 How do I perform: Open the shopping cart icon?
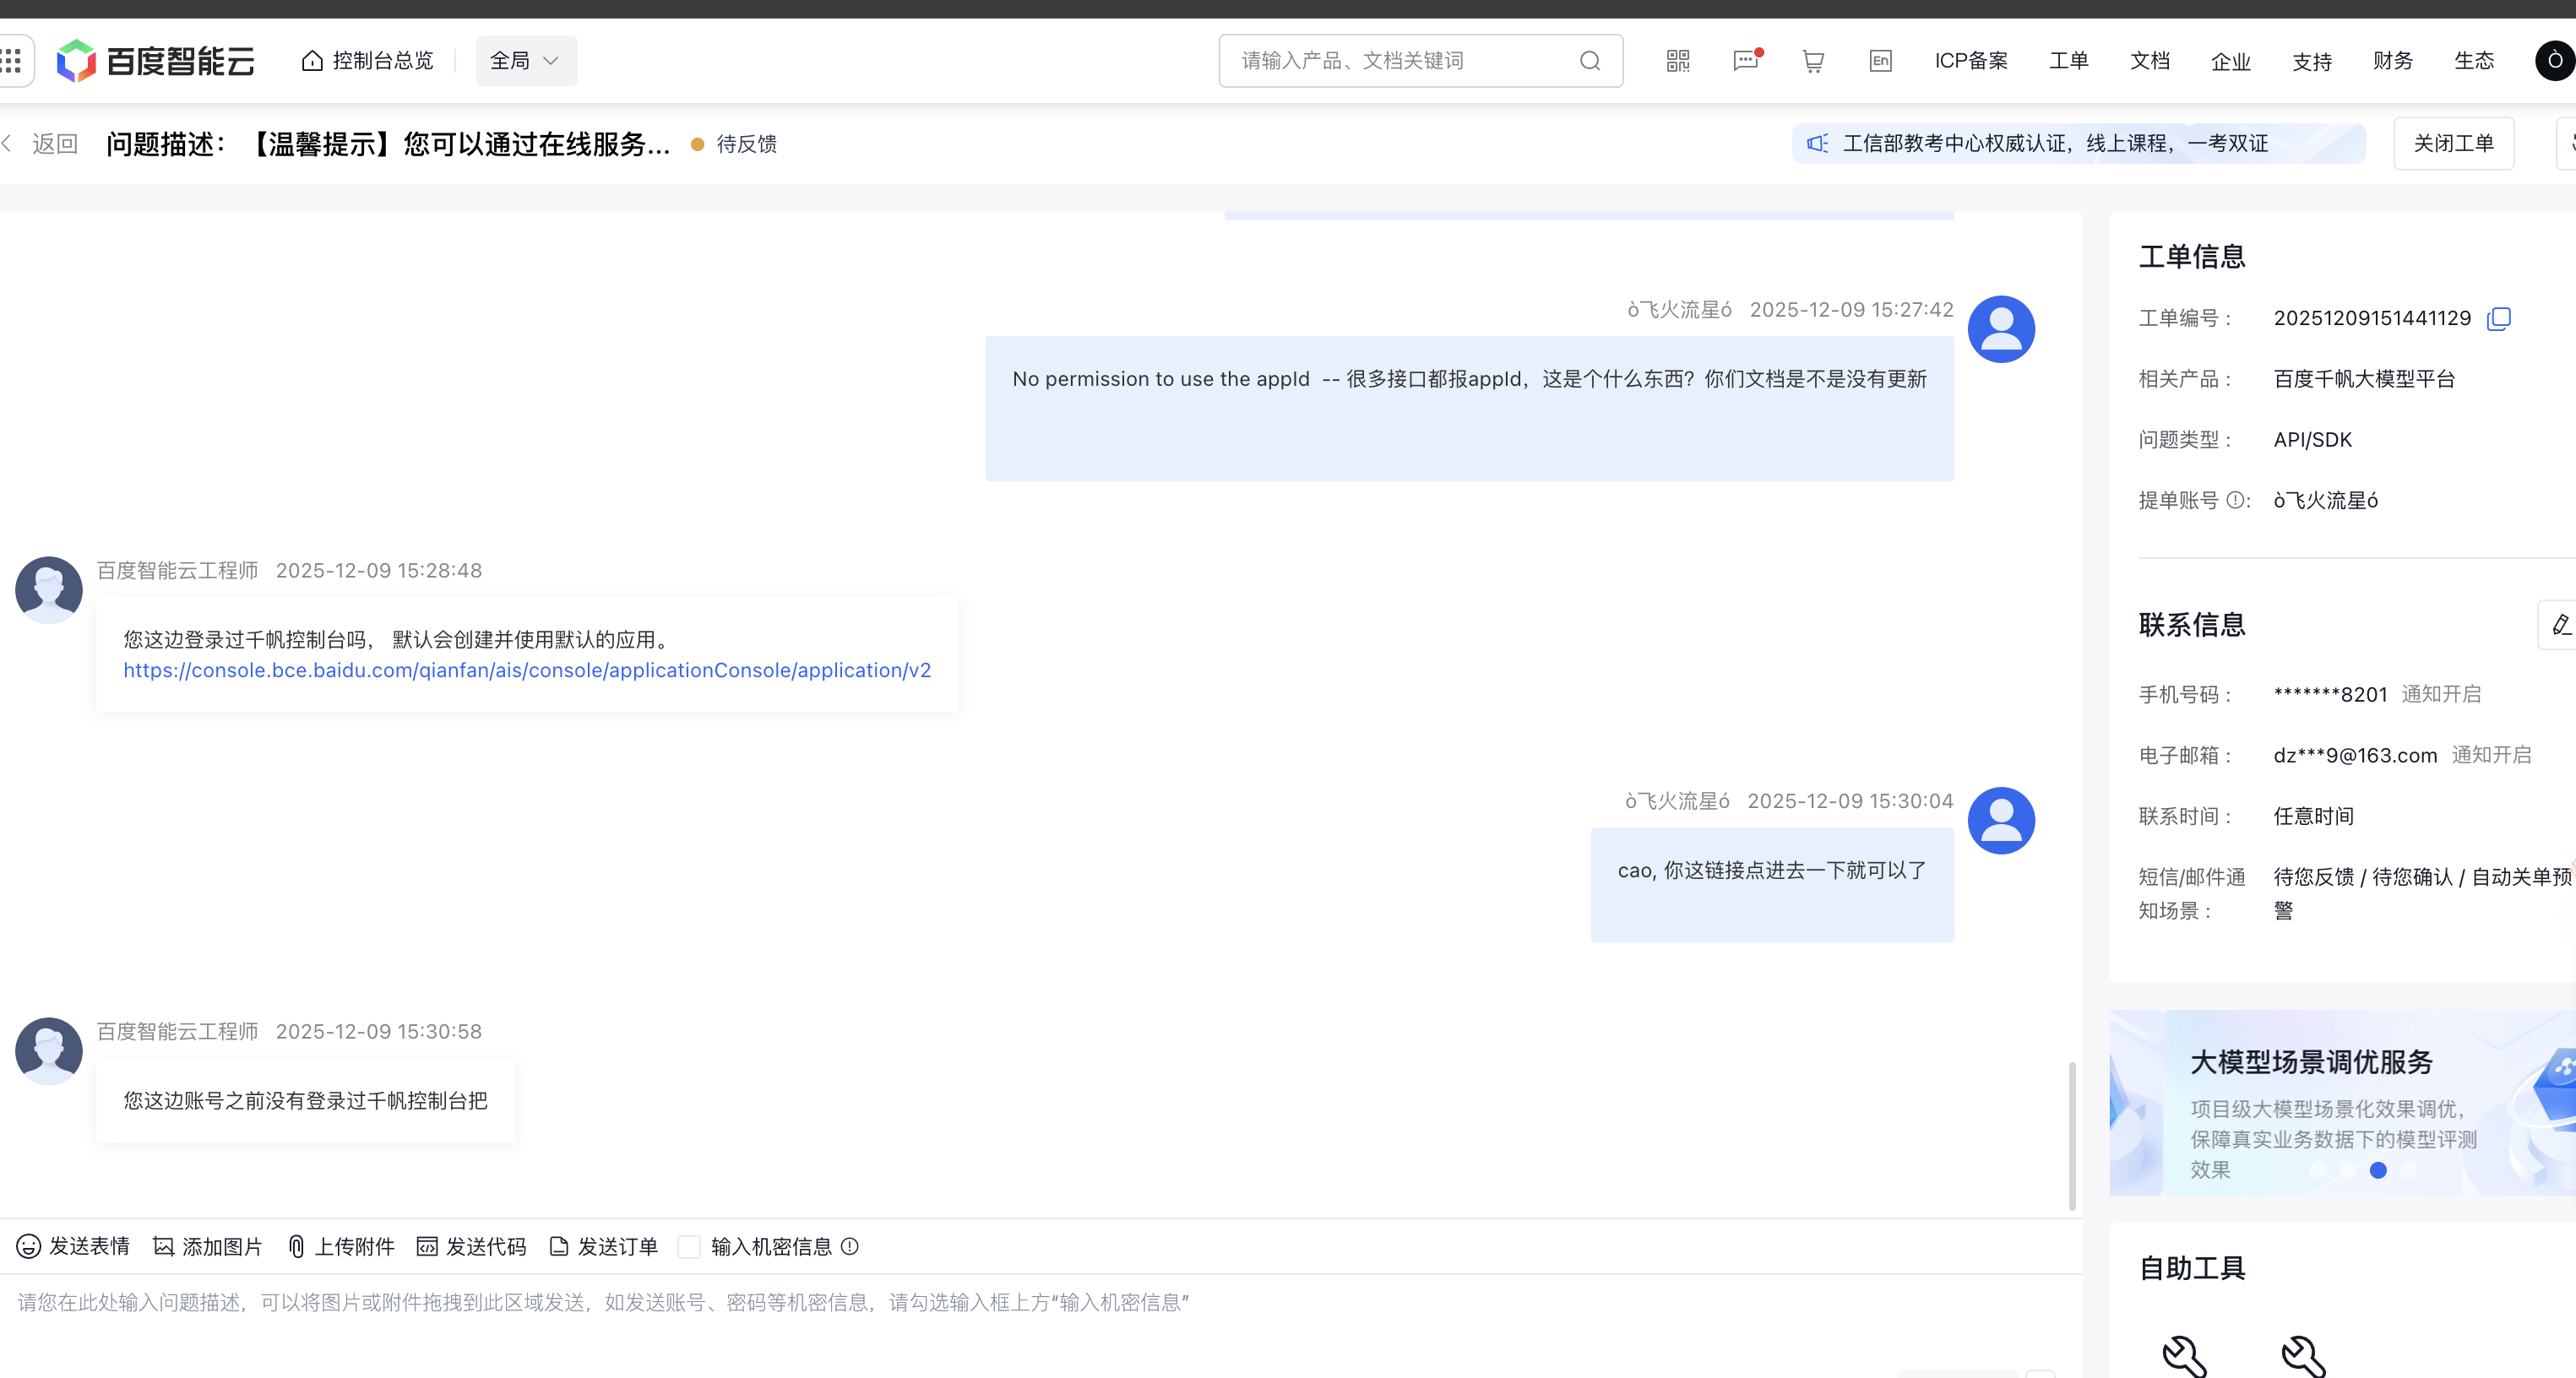click(1813, 61)
